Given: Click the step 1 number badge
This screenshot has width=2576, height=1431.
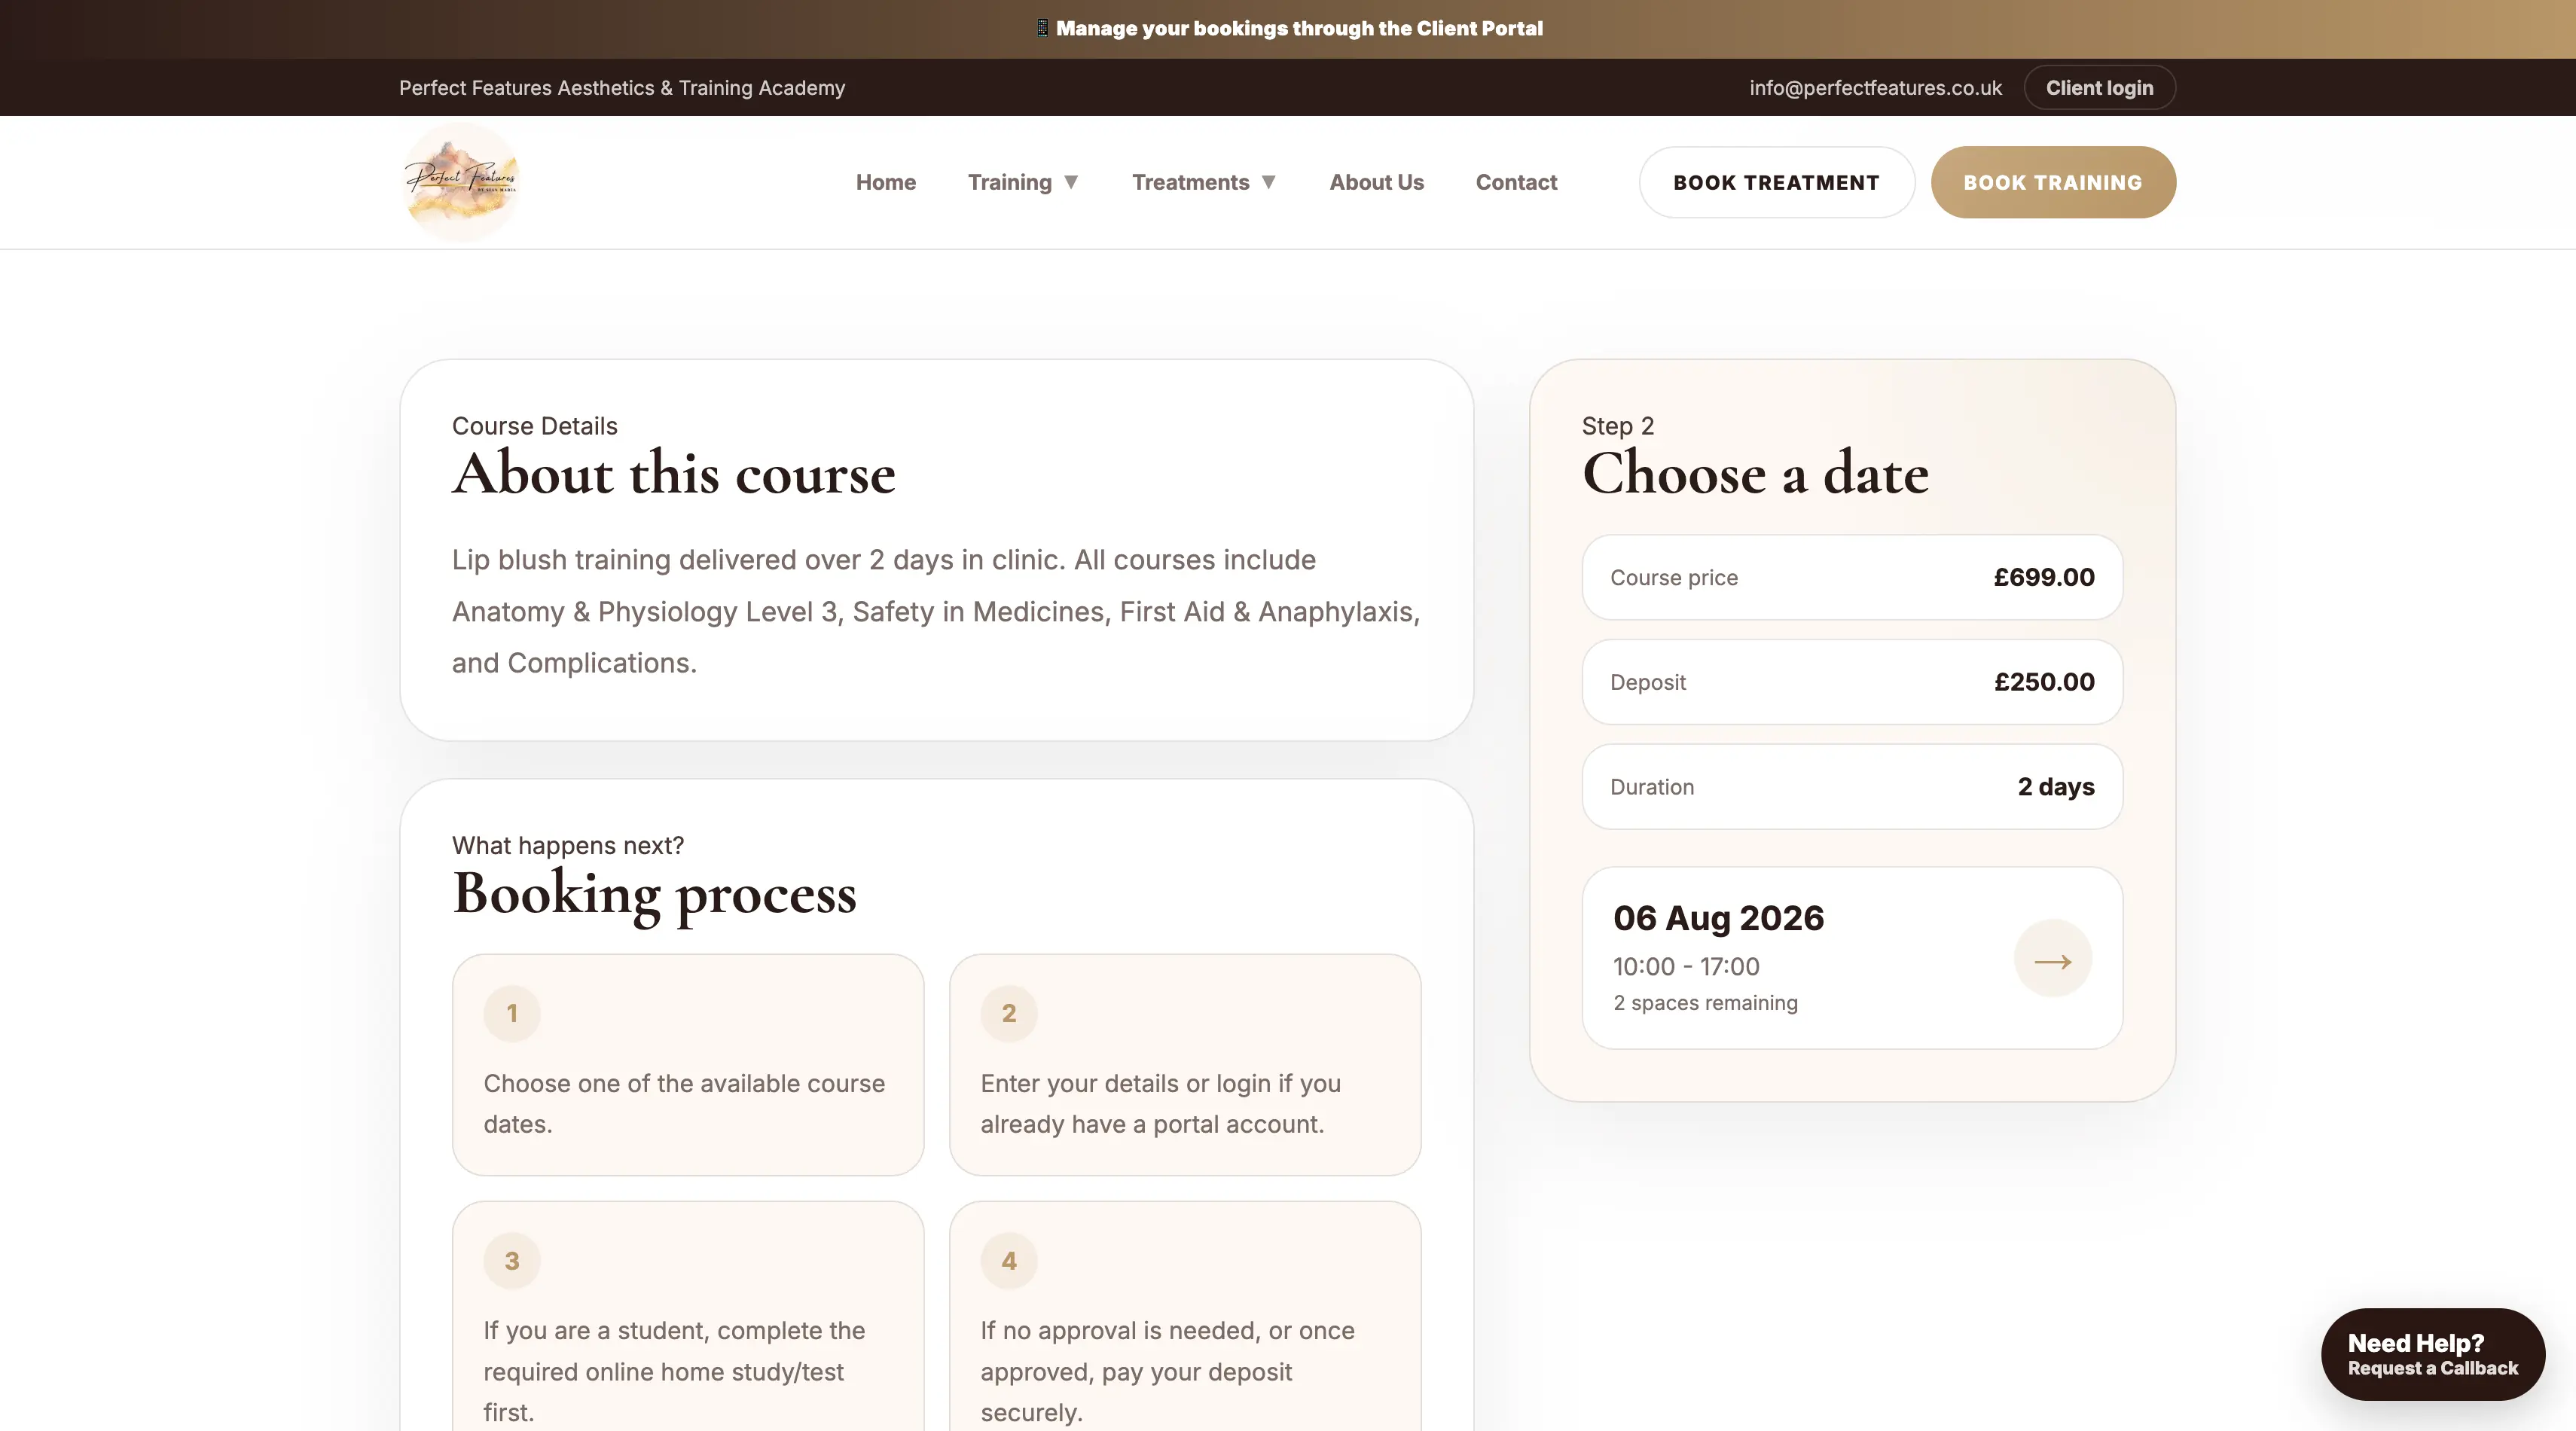Looking at the screenshot, I should click(512, 1013).
